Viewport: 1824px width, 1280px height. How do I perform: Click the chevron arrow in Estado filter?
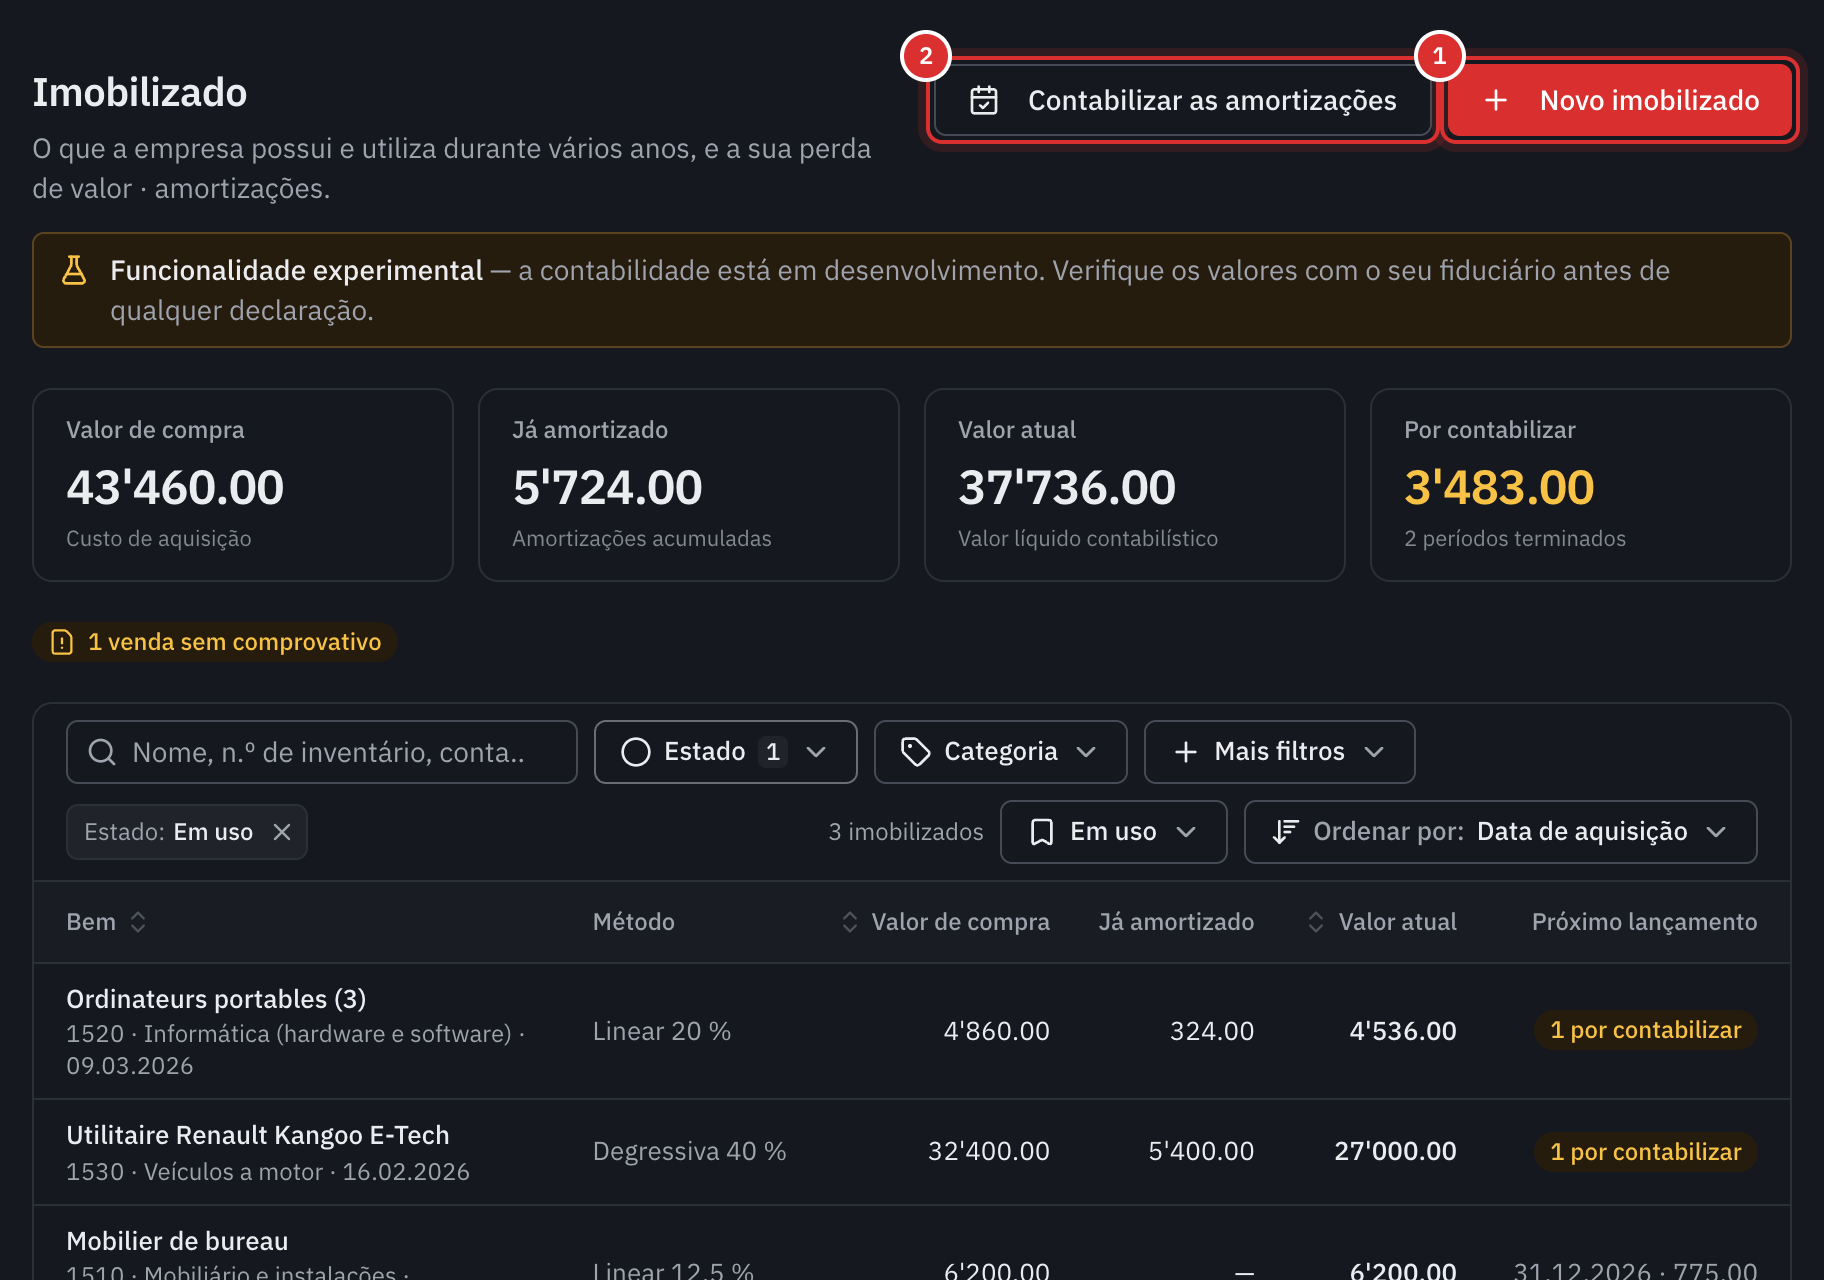coord(816,752)
